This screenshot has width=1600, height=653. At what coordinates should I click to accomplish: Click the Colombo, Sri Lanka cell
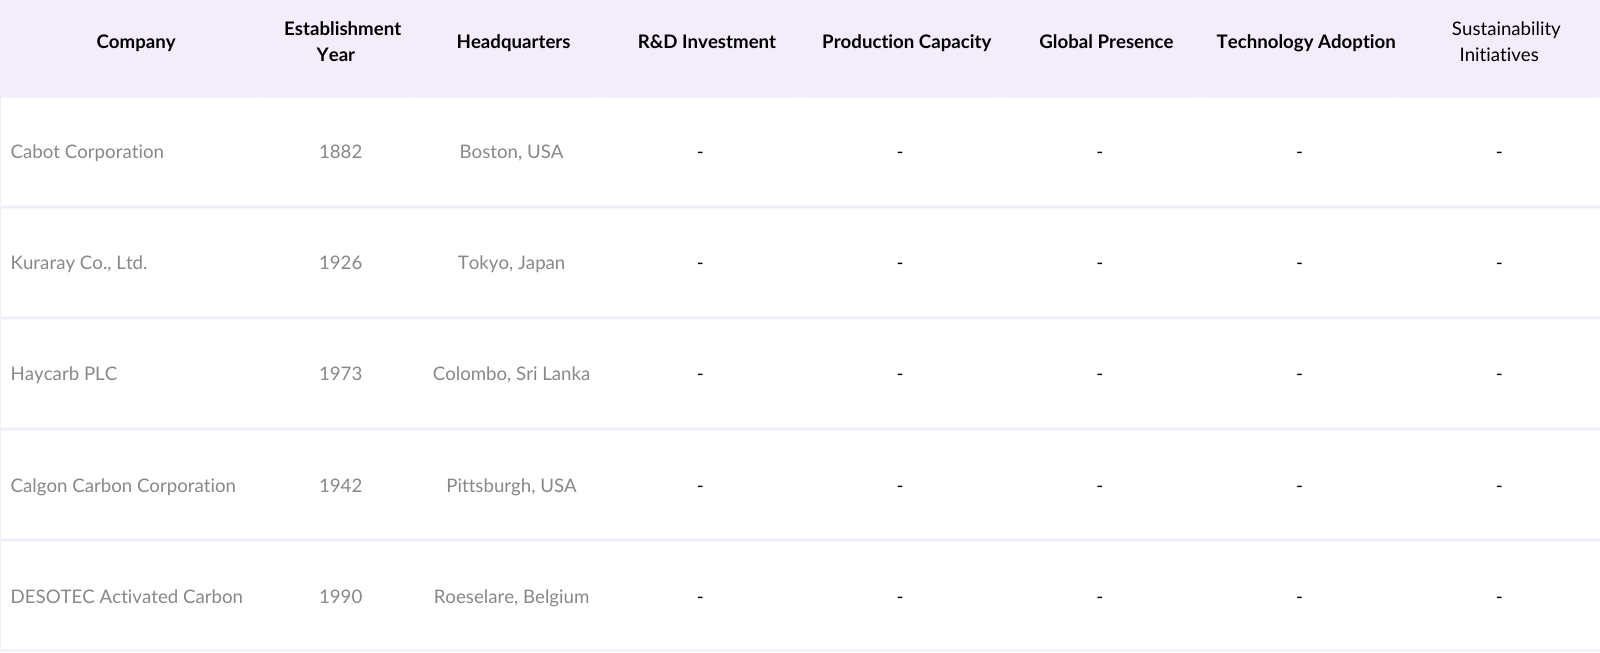tap(511, 373)
